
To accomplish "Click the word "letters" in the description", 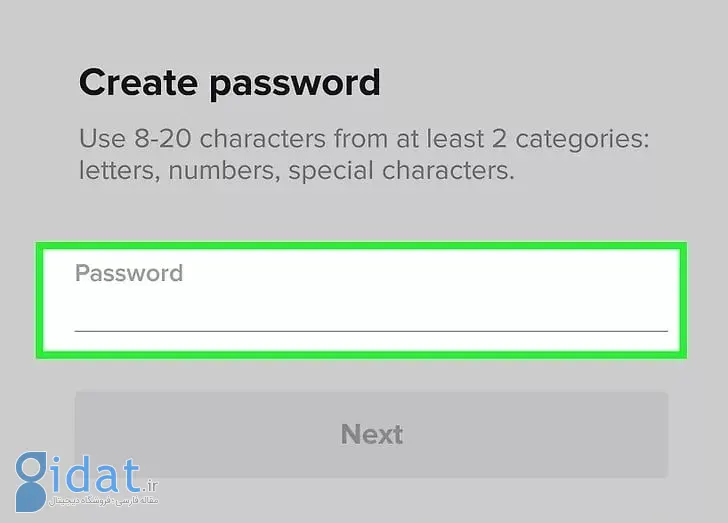I will coord(118,170).
